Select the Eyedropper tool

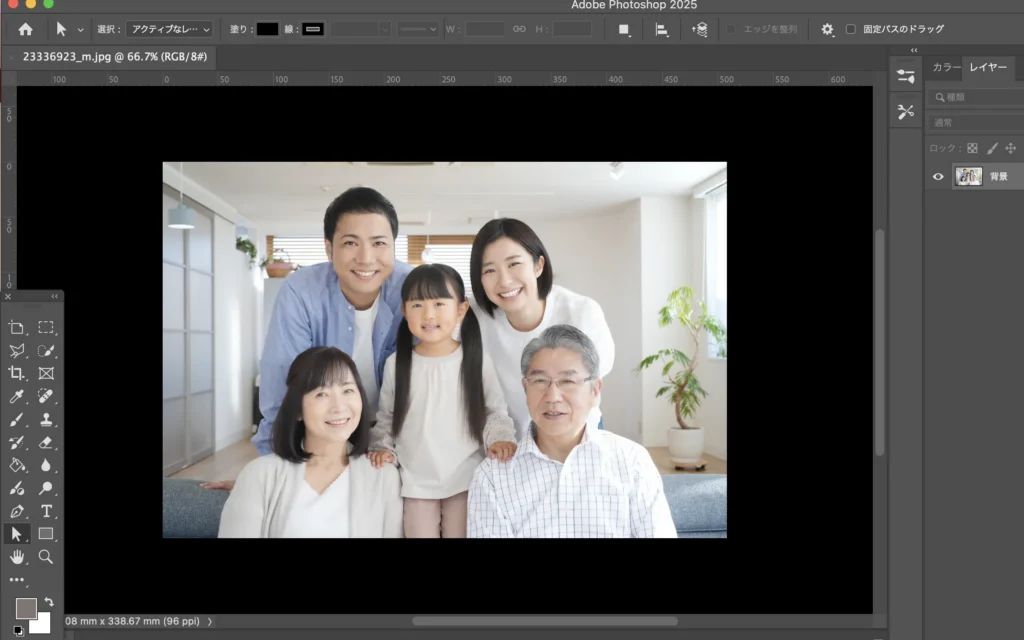(x=17, y=397)
